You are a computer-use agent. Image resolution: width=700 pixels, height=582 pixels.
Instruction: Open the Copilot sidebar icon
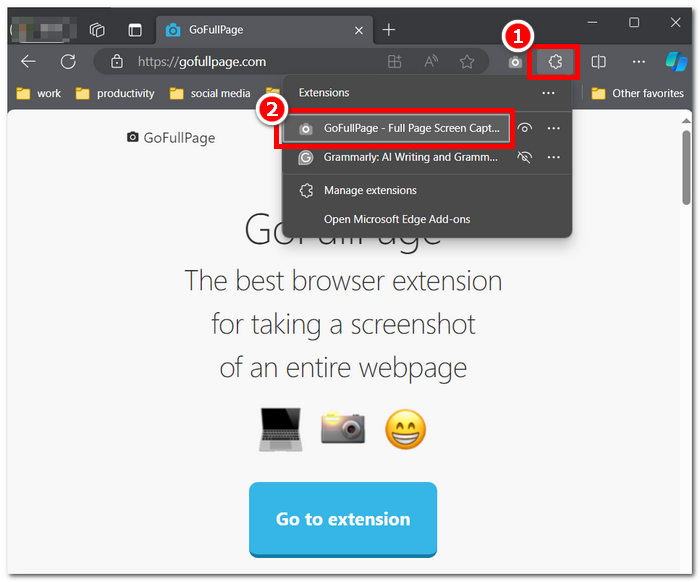click(x=676, y=62)
